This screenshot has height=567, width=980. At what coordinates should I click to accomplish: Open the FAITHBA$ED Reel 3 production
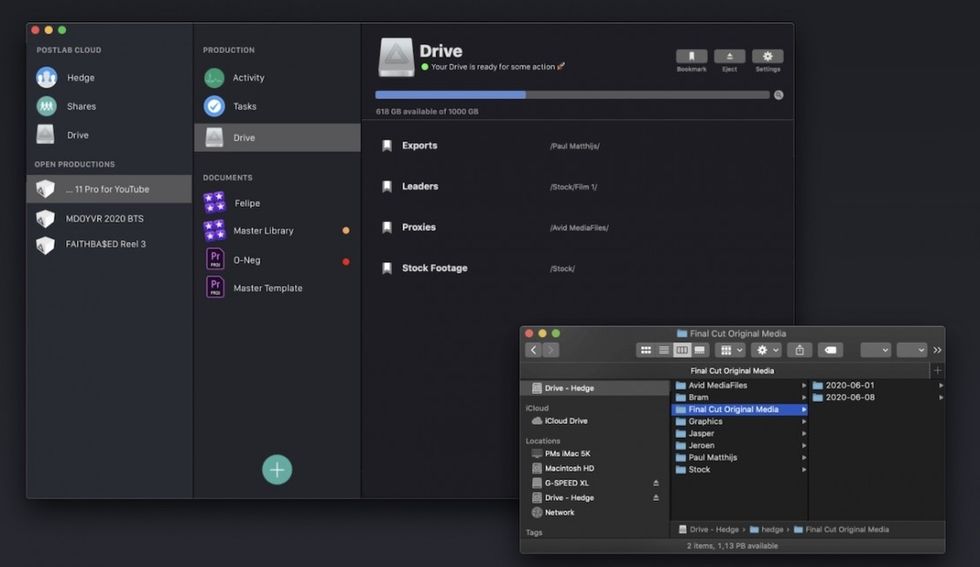pos(106,244)
